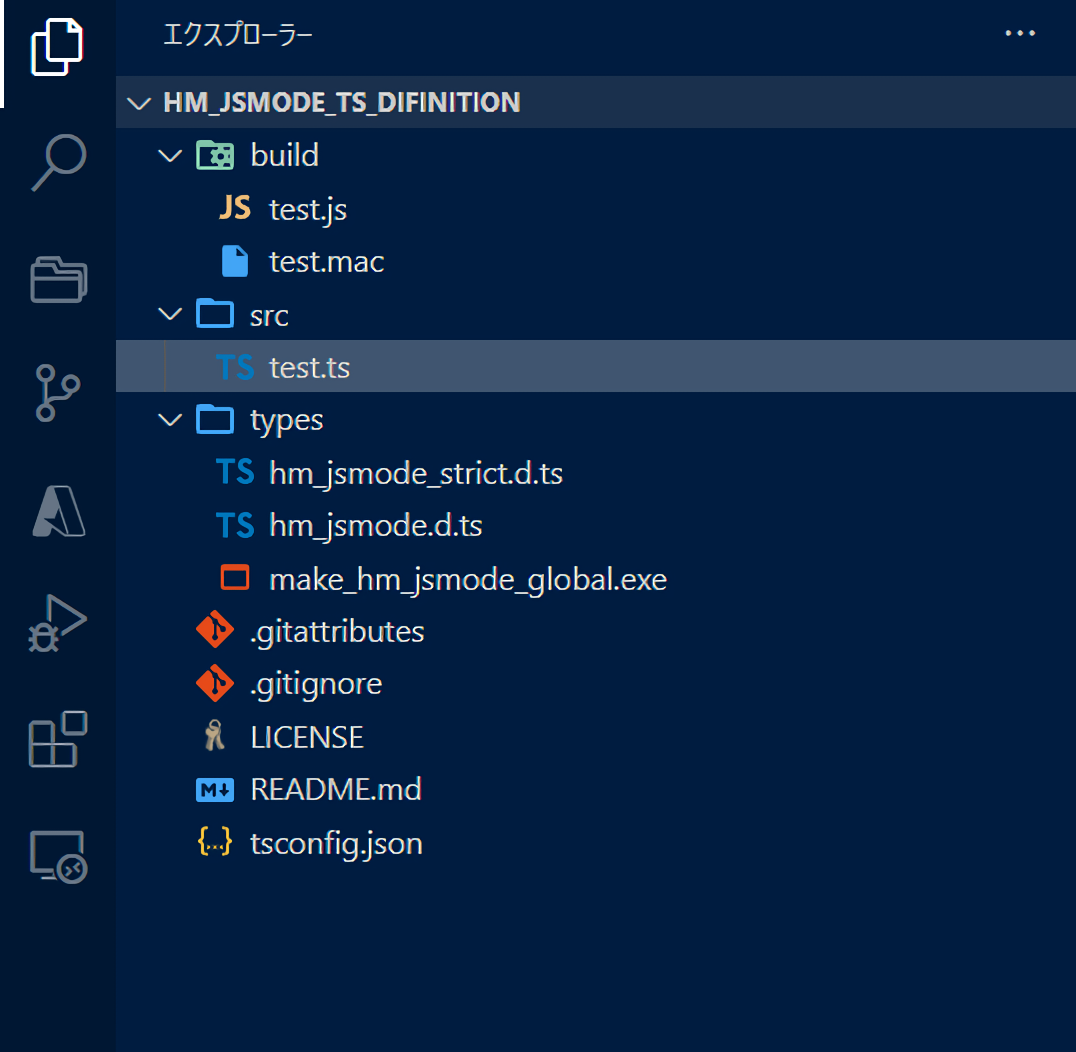This screenshot has width=1076, height=1052.
Task: Open test.js in the build folder
Action: point(308,209)
